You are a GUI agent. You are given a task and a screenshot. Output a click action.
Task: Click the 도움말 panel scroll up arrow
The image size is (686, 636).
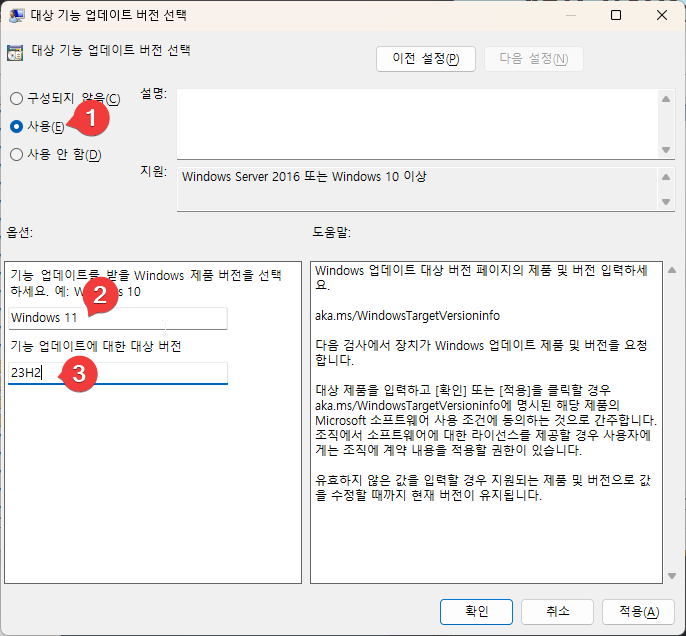tap(672, 270)
